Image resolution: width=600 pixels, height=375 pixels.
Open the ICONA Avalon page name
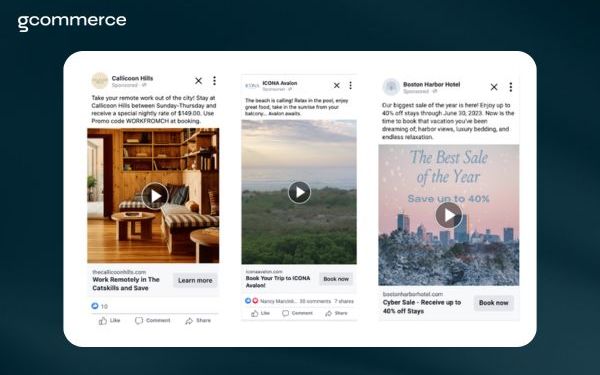tap(280, 83)
